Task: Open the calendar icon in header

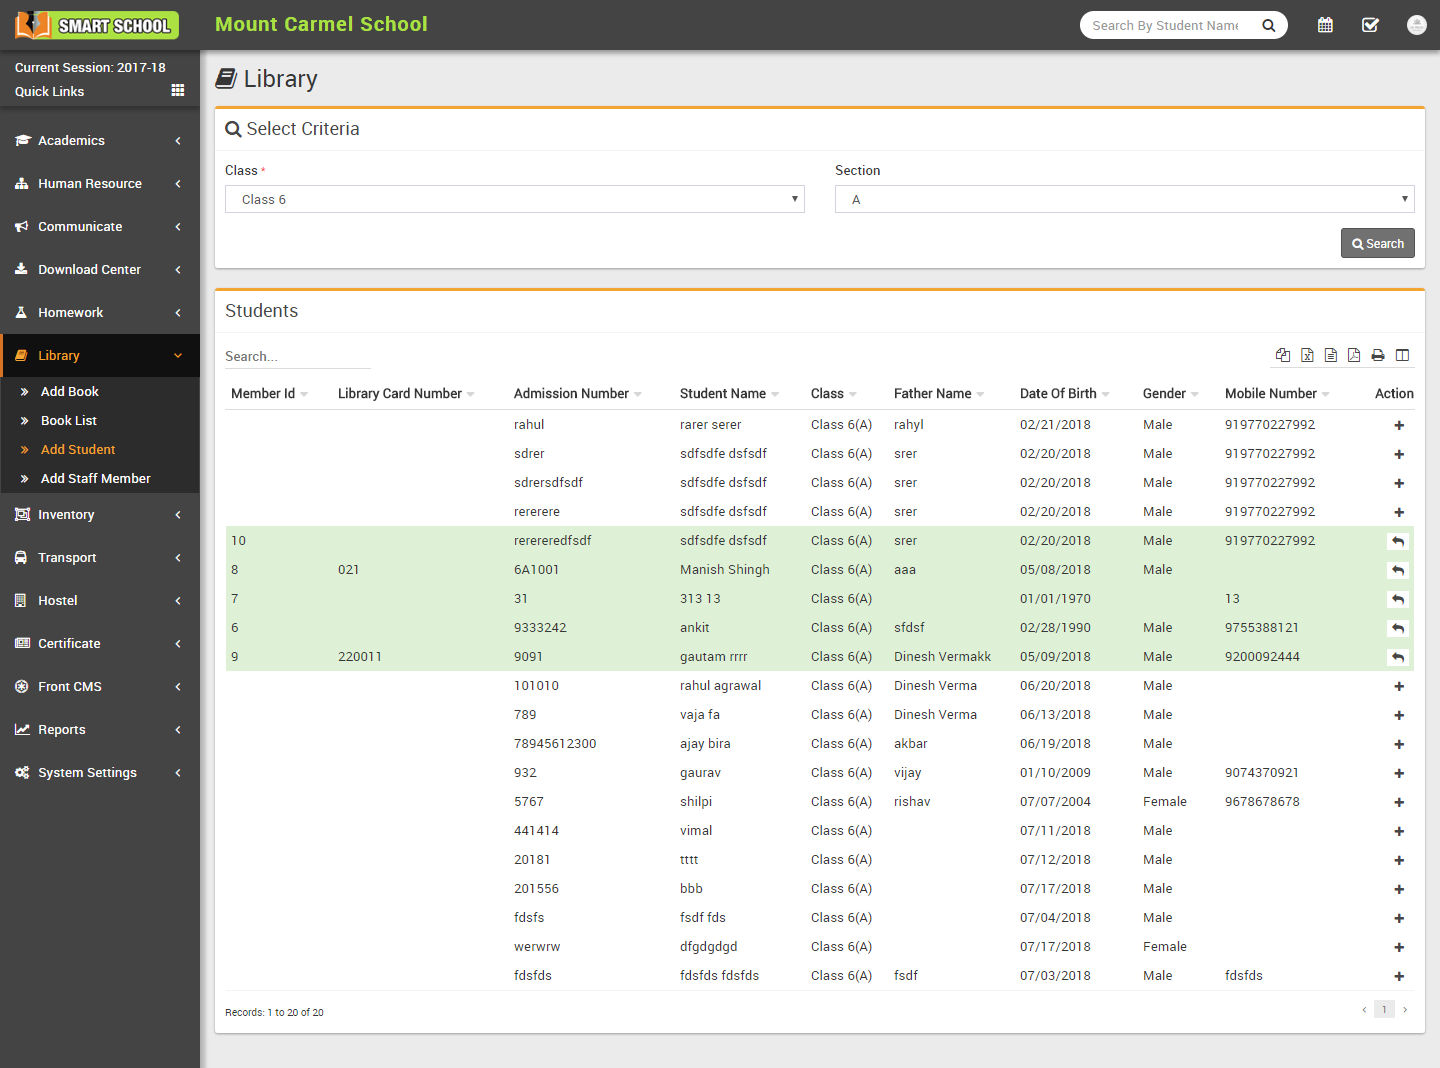Action: (x=1325, y=25)
